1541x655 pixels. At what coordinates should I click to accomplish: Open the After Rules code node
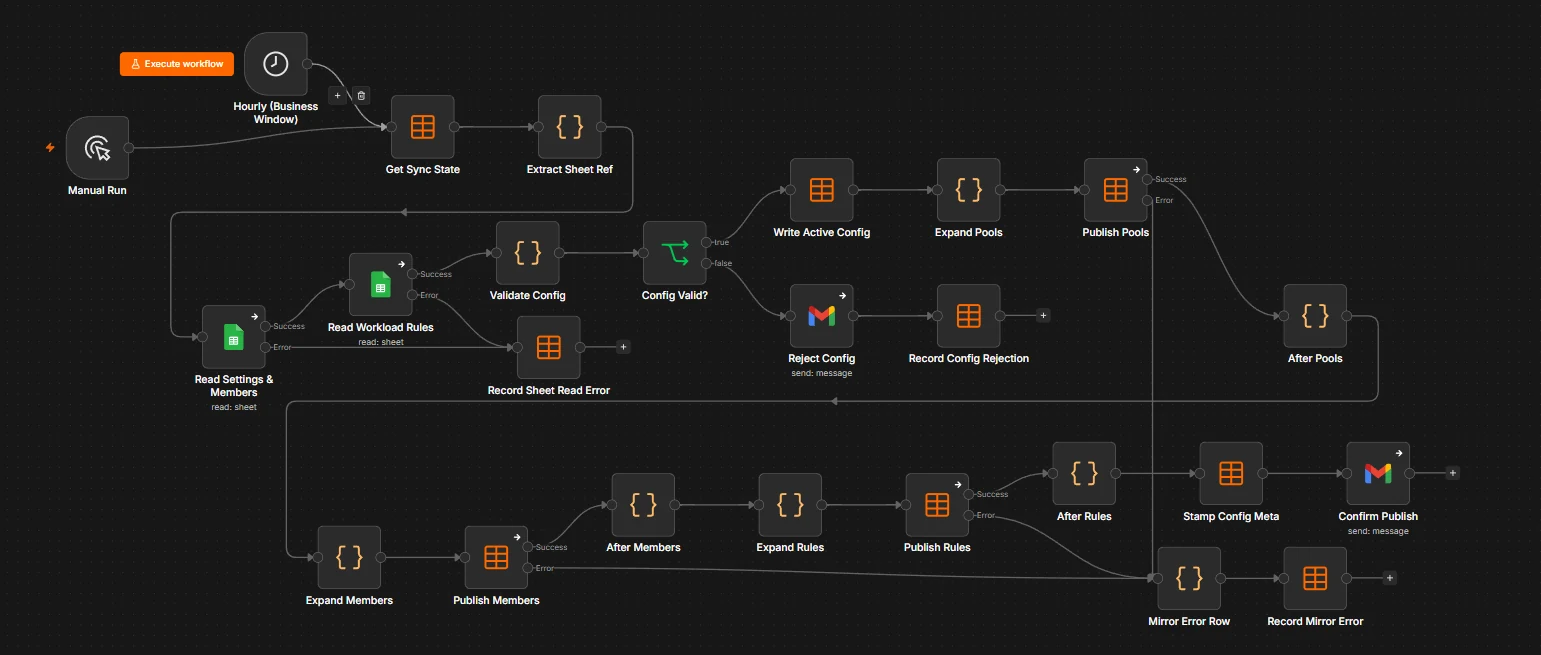1084,473
